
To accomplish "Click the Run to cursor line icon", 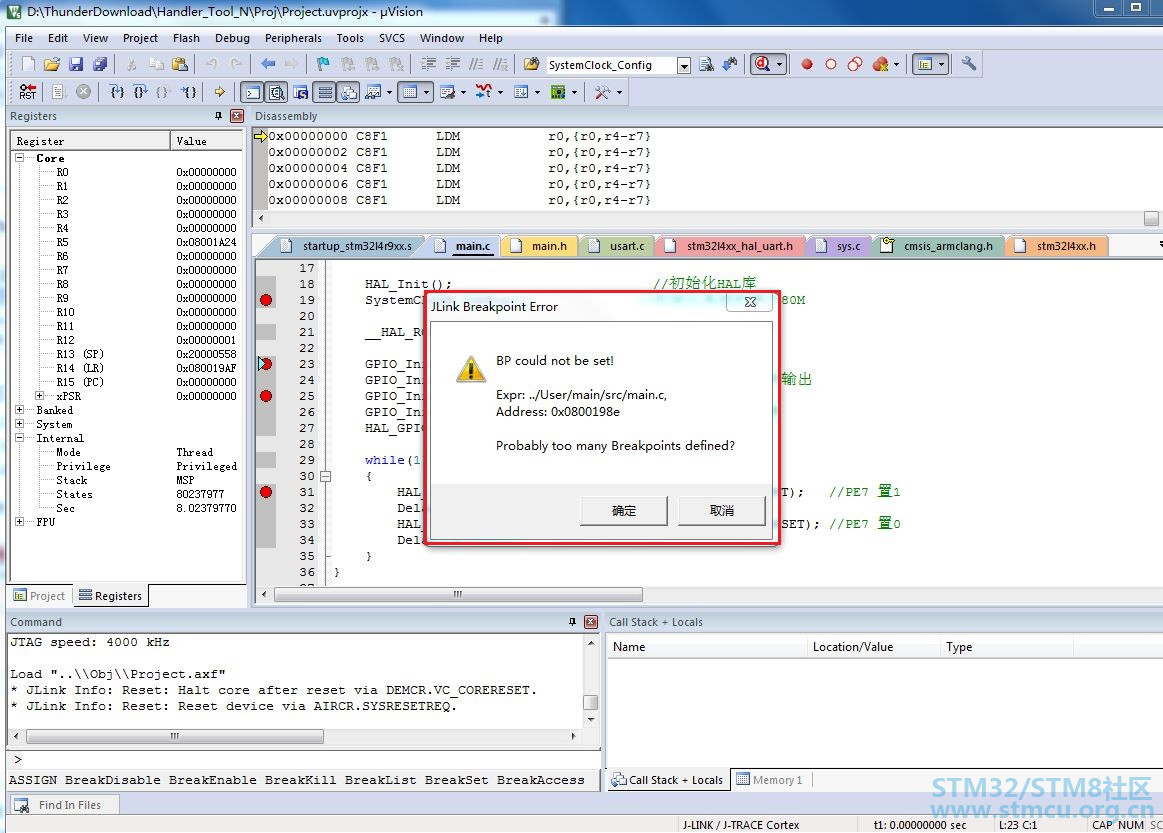I will [x=190, y=92].
